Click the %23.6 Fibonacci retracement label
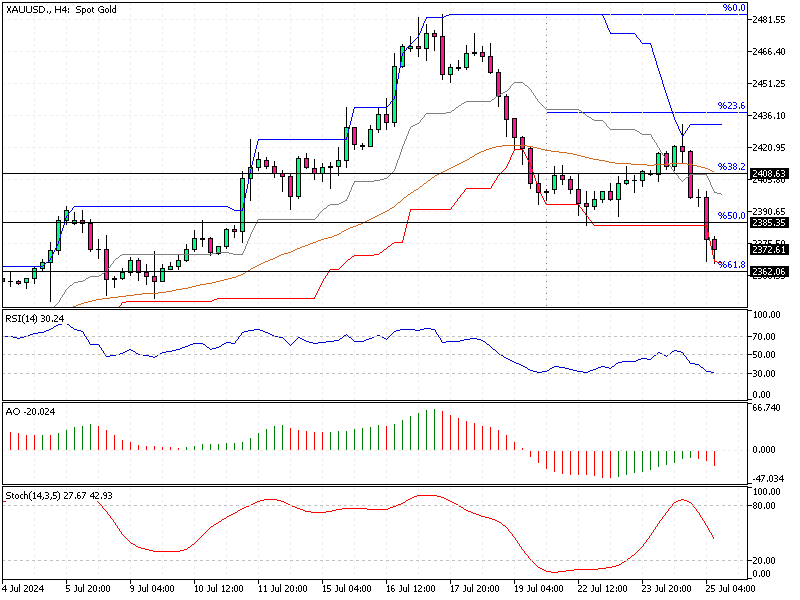Viewport: 800px width, 600px height. 733,104
